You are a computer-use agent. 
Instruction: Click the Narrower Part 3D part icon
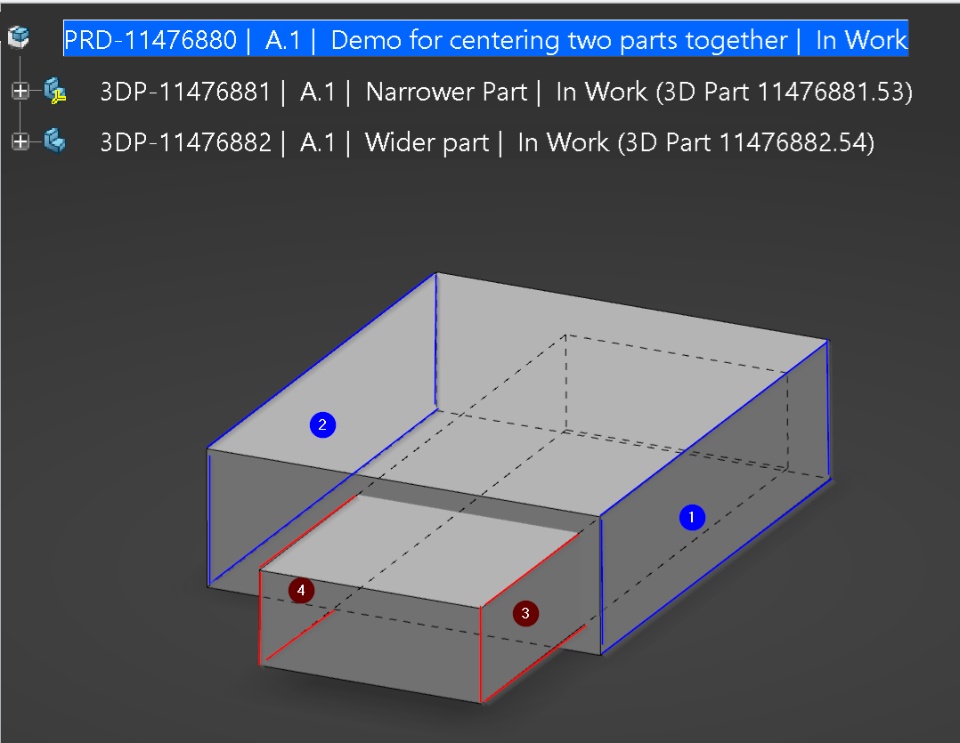pyautogui.click(x=54, y=91)
